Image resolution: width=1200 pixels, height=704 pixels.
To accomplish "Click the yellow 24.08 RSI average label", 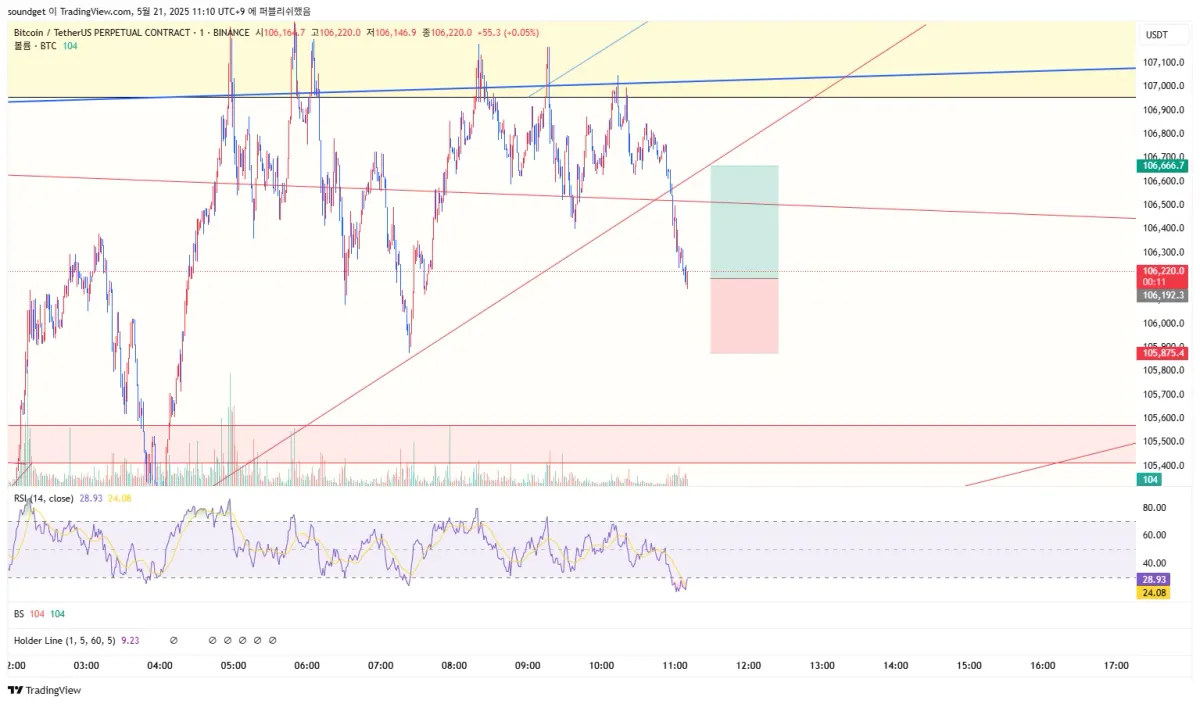I will click(x=1155, y=592).
